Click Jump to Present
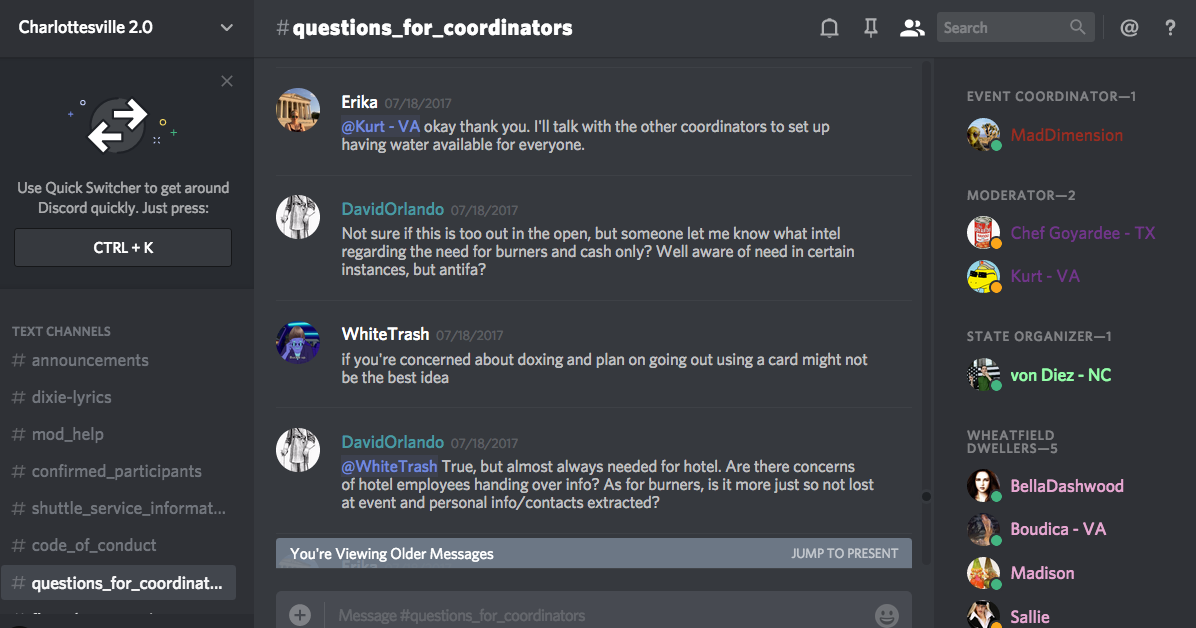 pyautogui.click(x=844, y=553)
